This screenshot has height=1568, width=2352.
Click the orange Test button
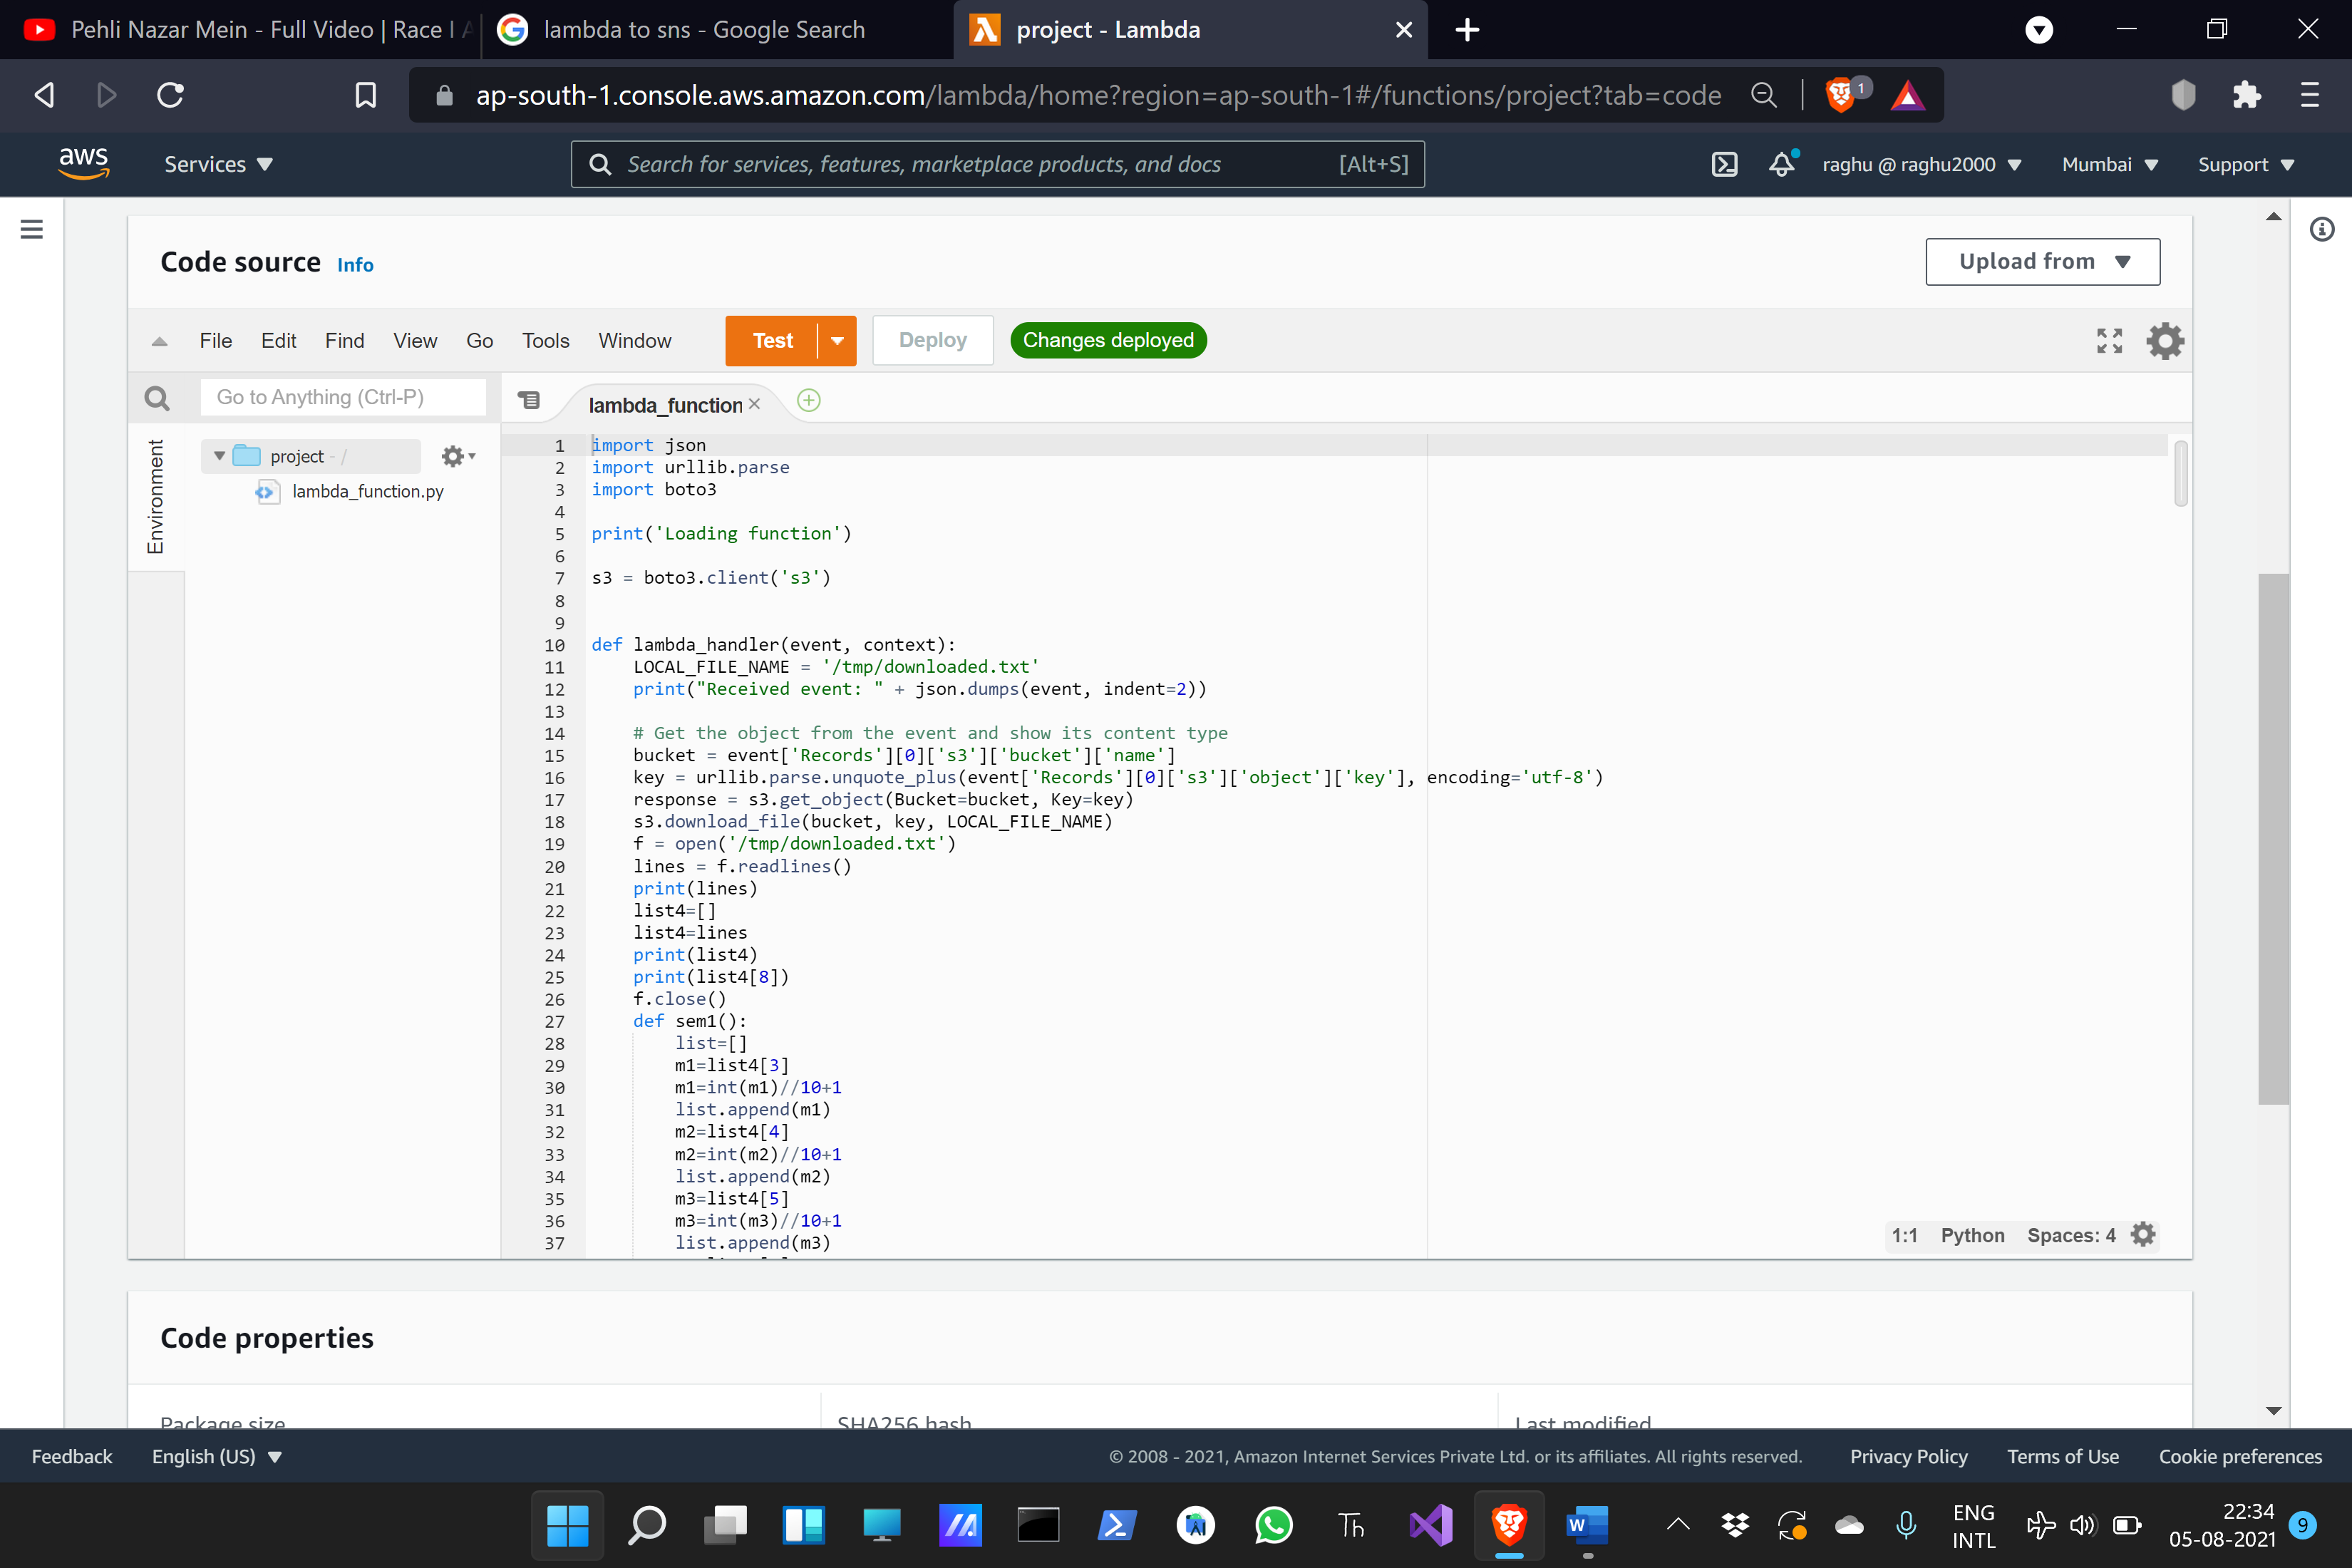point(772,341)
